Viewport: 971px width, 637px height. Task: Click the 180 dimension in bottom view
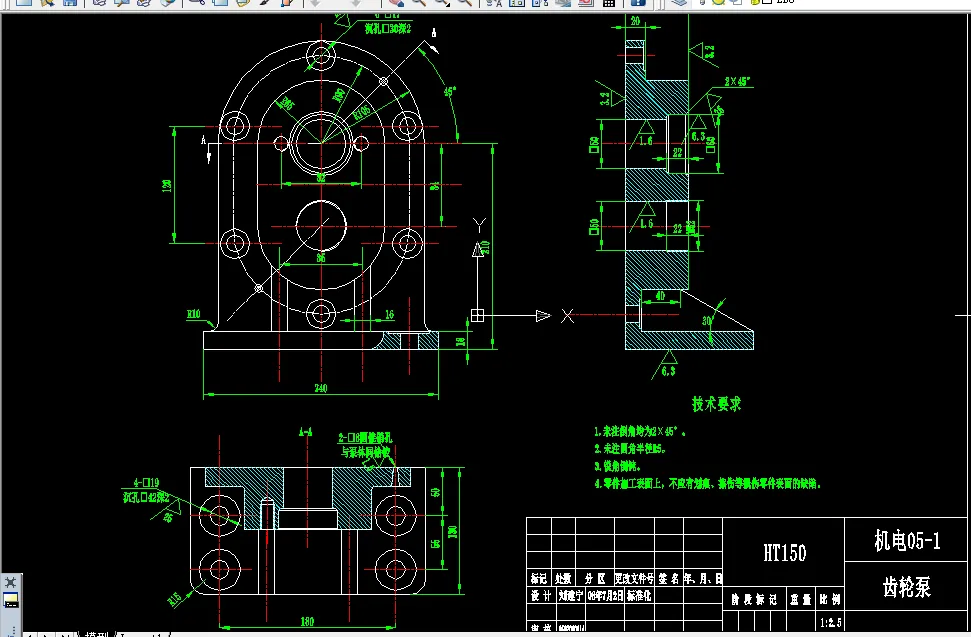[307, 621]
